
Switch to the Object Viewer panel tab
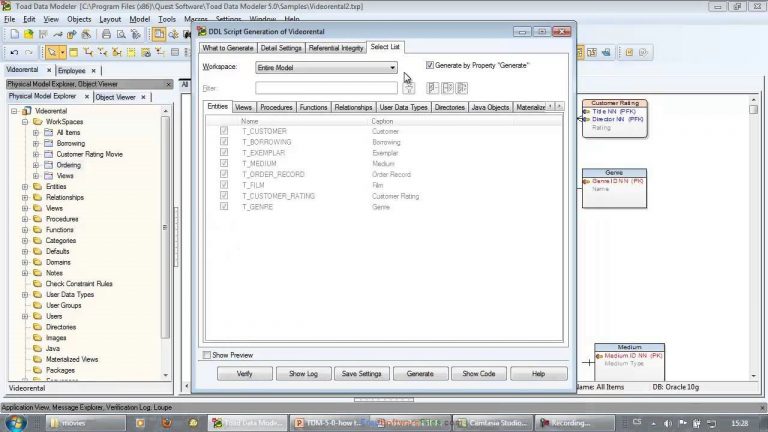pos(116,97)
